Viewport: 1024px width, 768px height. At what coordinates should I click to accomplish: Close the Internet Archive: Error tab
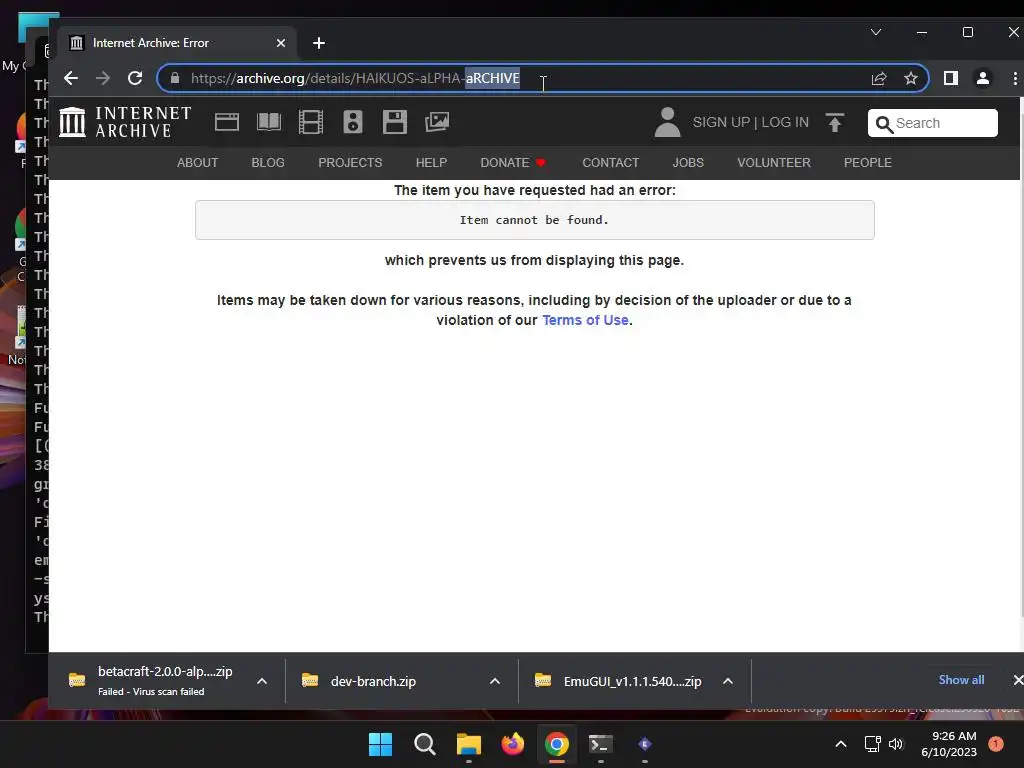tap(281, 43)
